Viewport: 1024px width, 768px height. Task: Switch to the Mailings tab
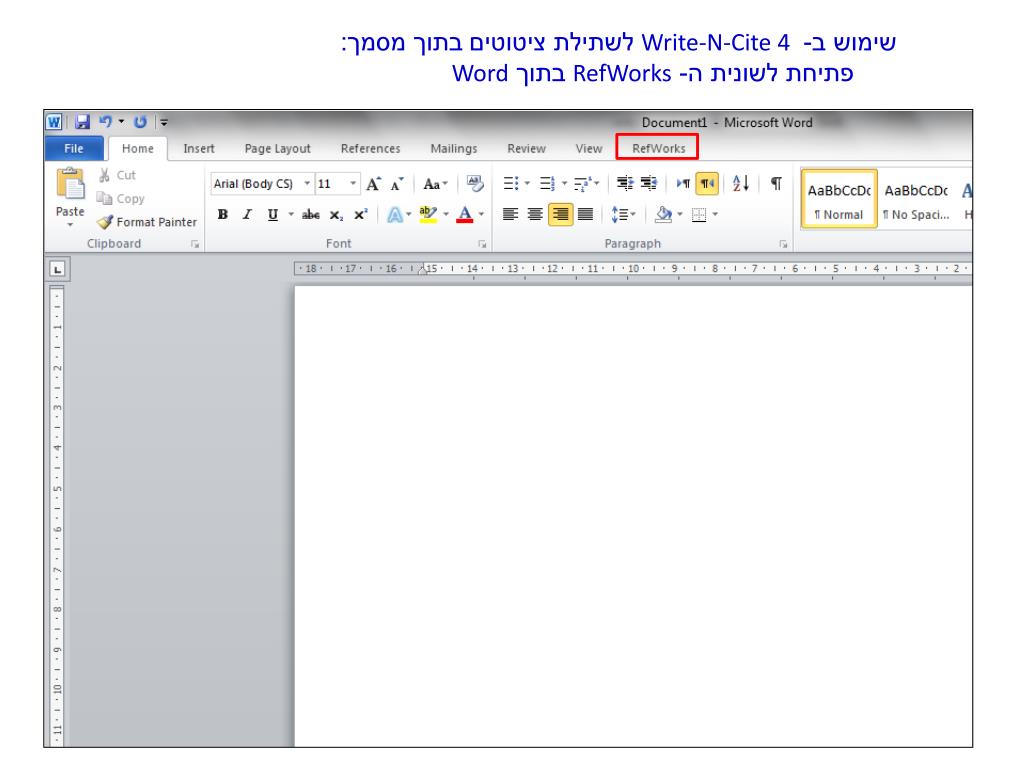454,149
